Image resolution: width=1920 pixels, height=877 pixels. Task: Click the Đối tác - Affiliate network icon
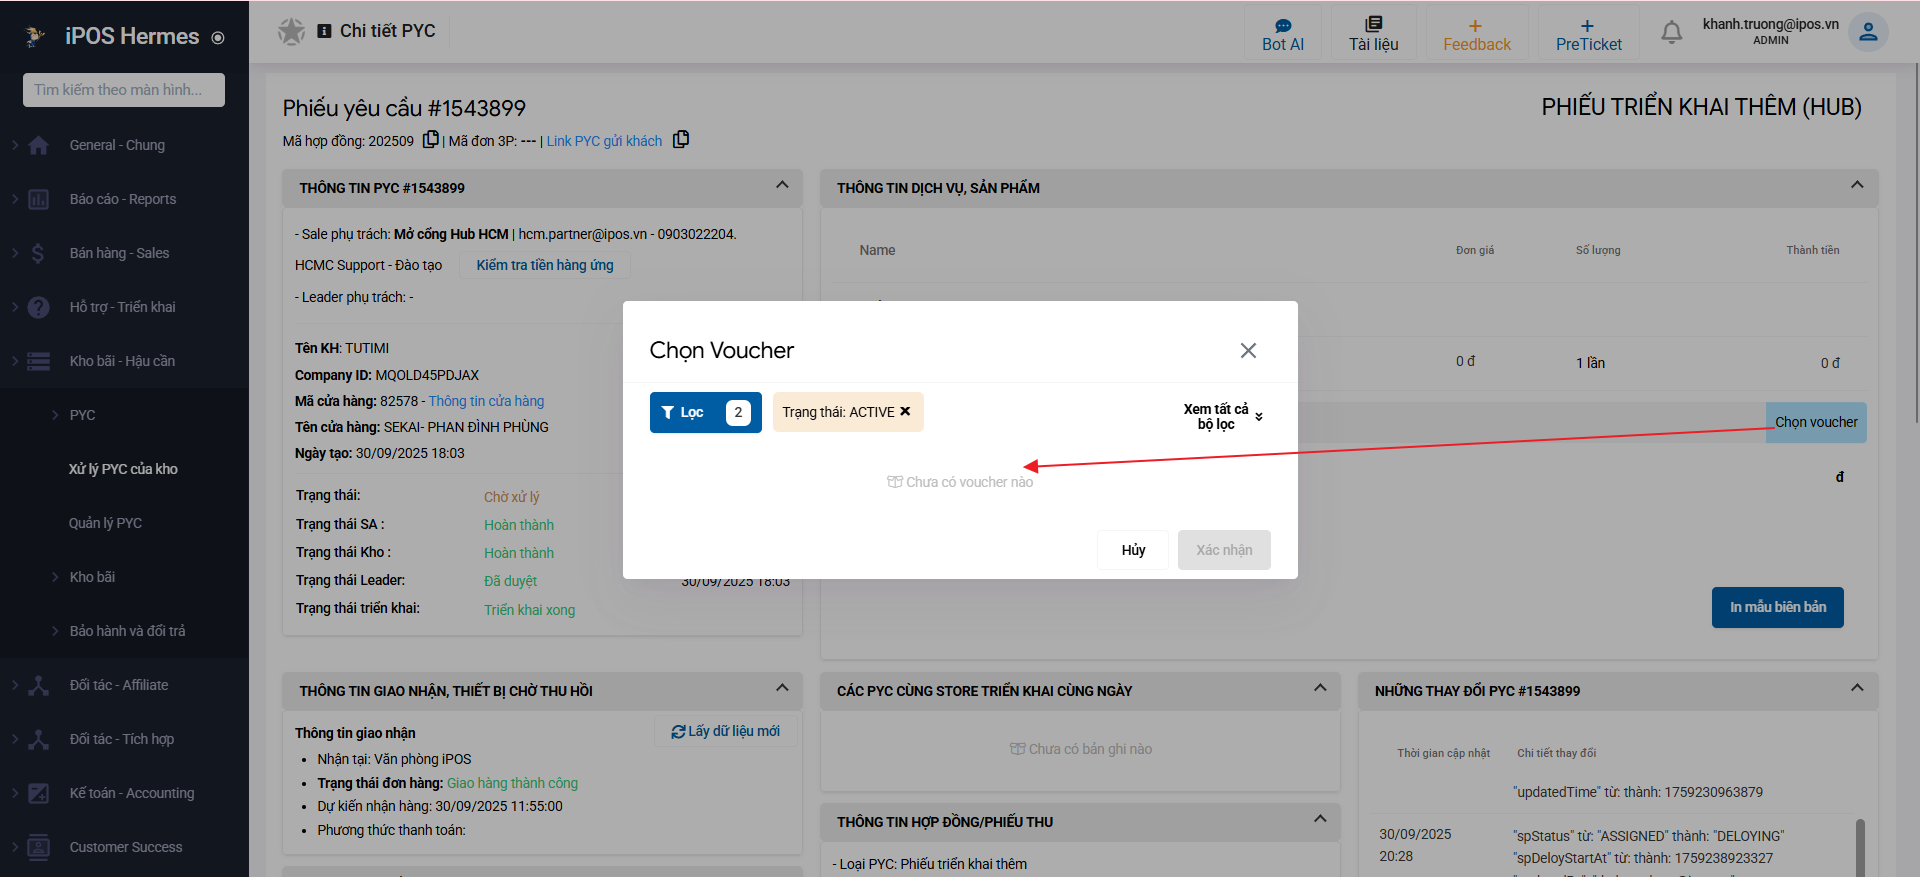pos(39,685)
